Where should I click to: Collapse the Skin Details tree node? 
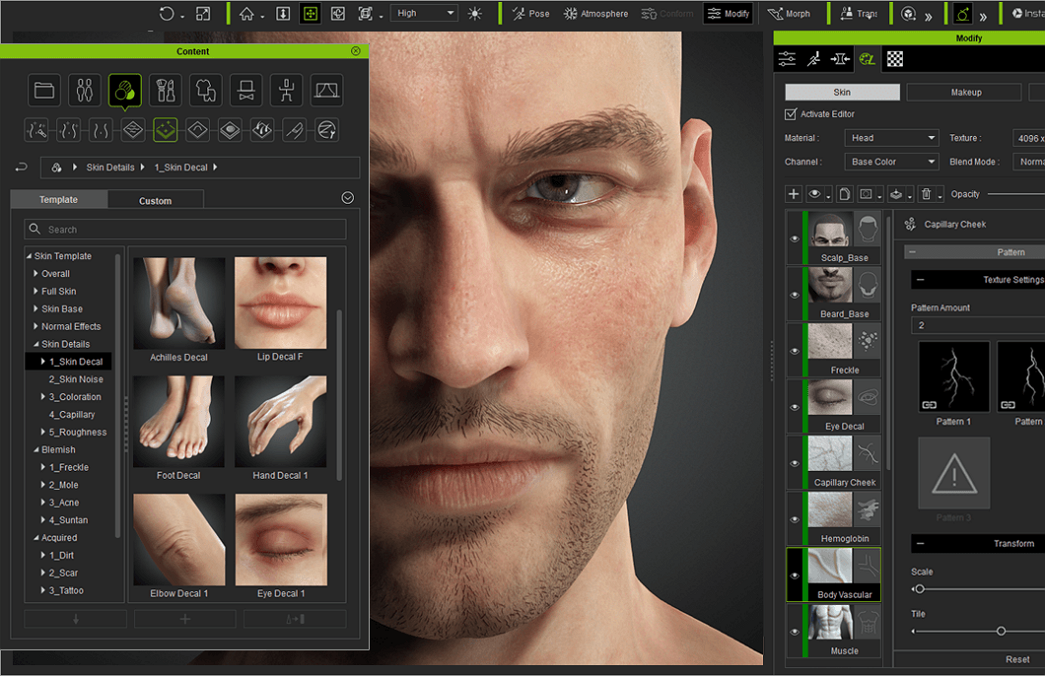[x=35, y=344]
